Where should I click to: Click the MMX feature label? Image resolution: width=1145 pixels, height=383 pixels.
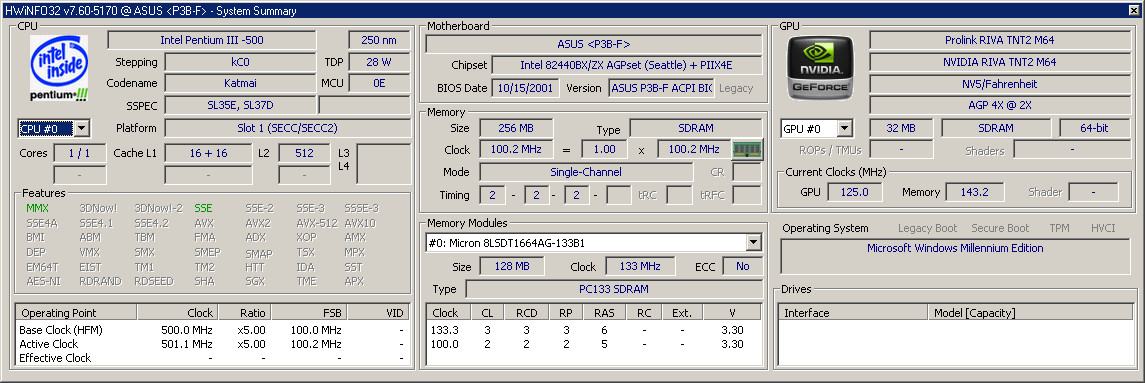37,208
